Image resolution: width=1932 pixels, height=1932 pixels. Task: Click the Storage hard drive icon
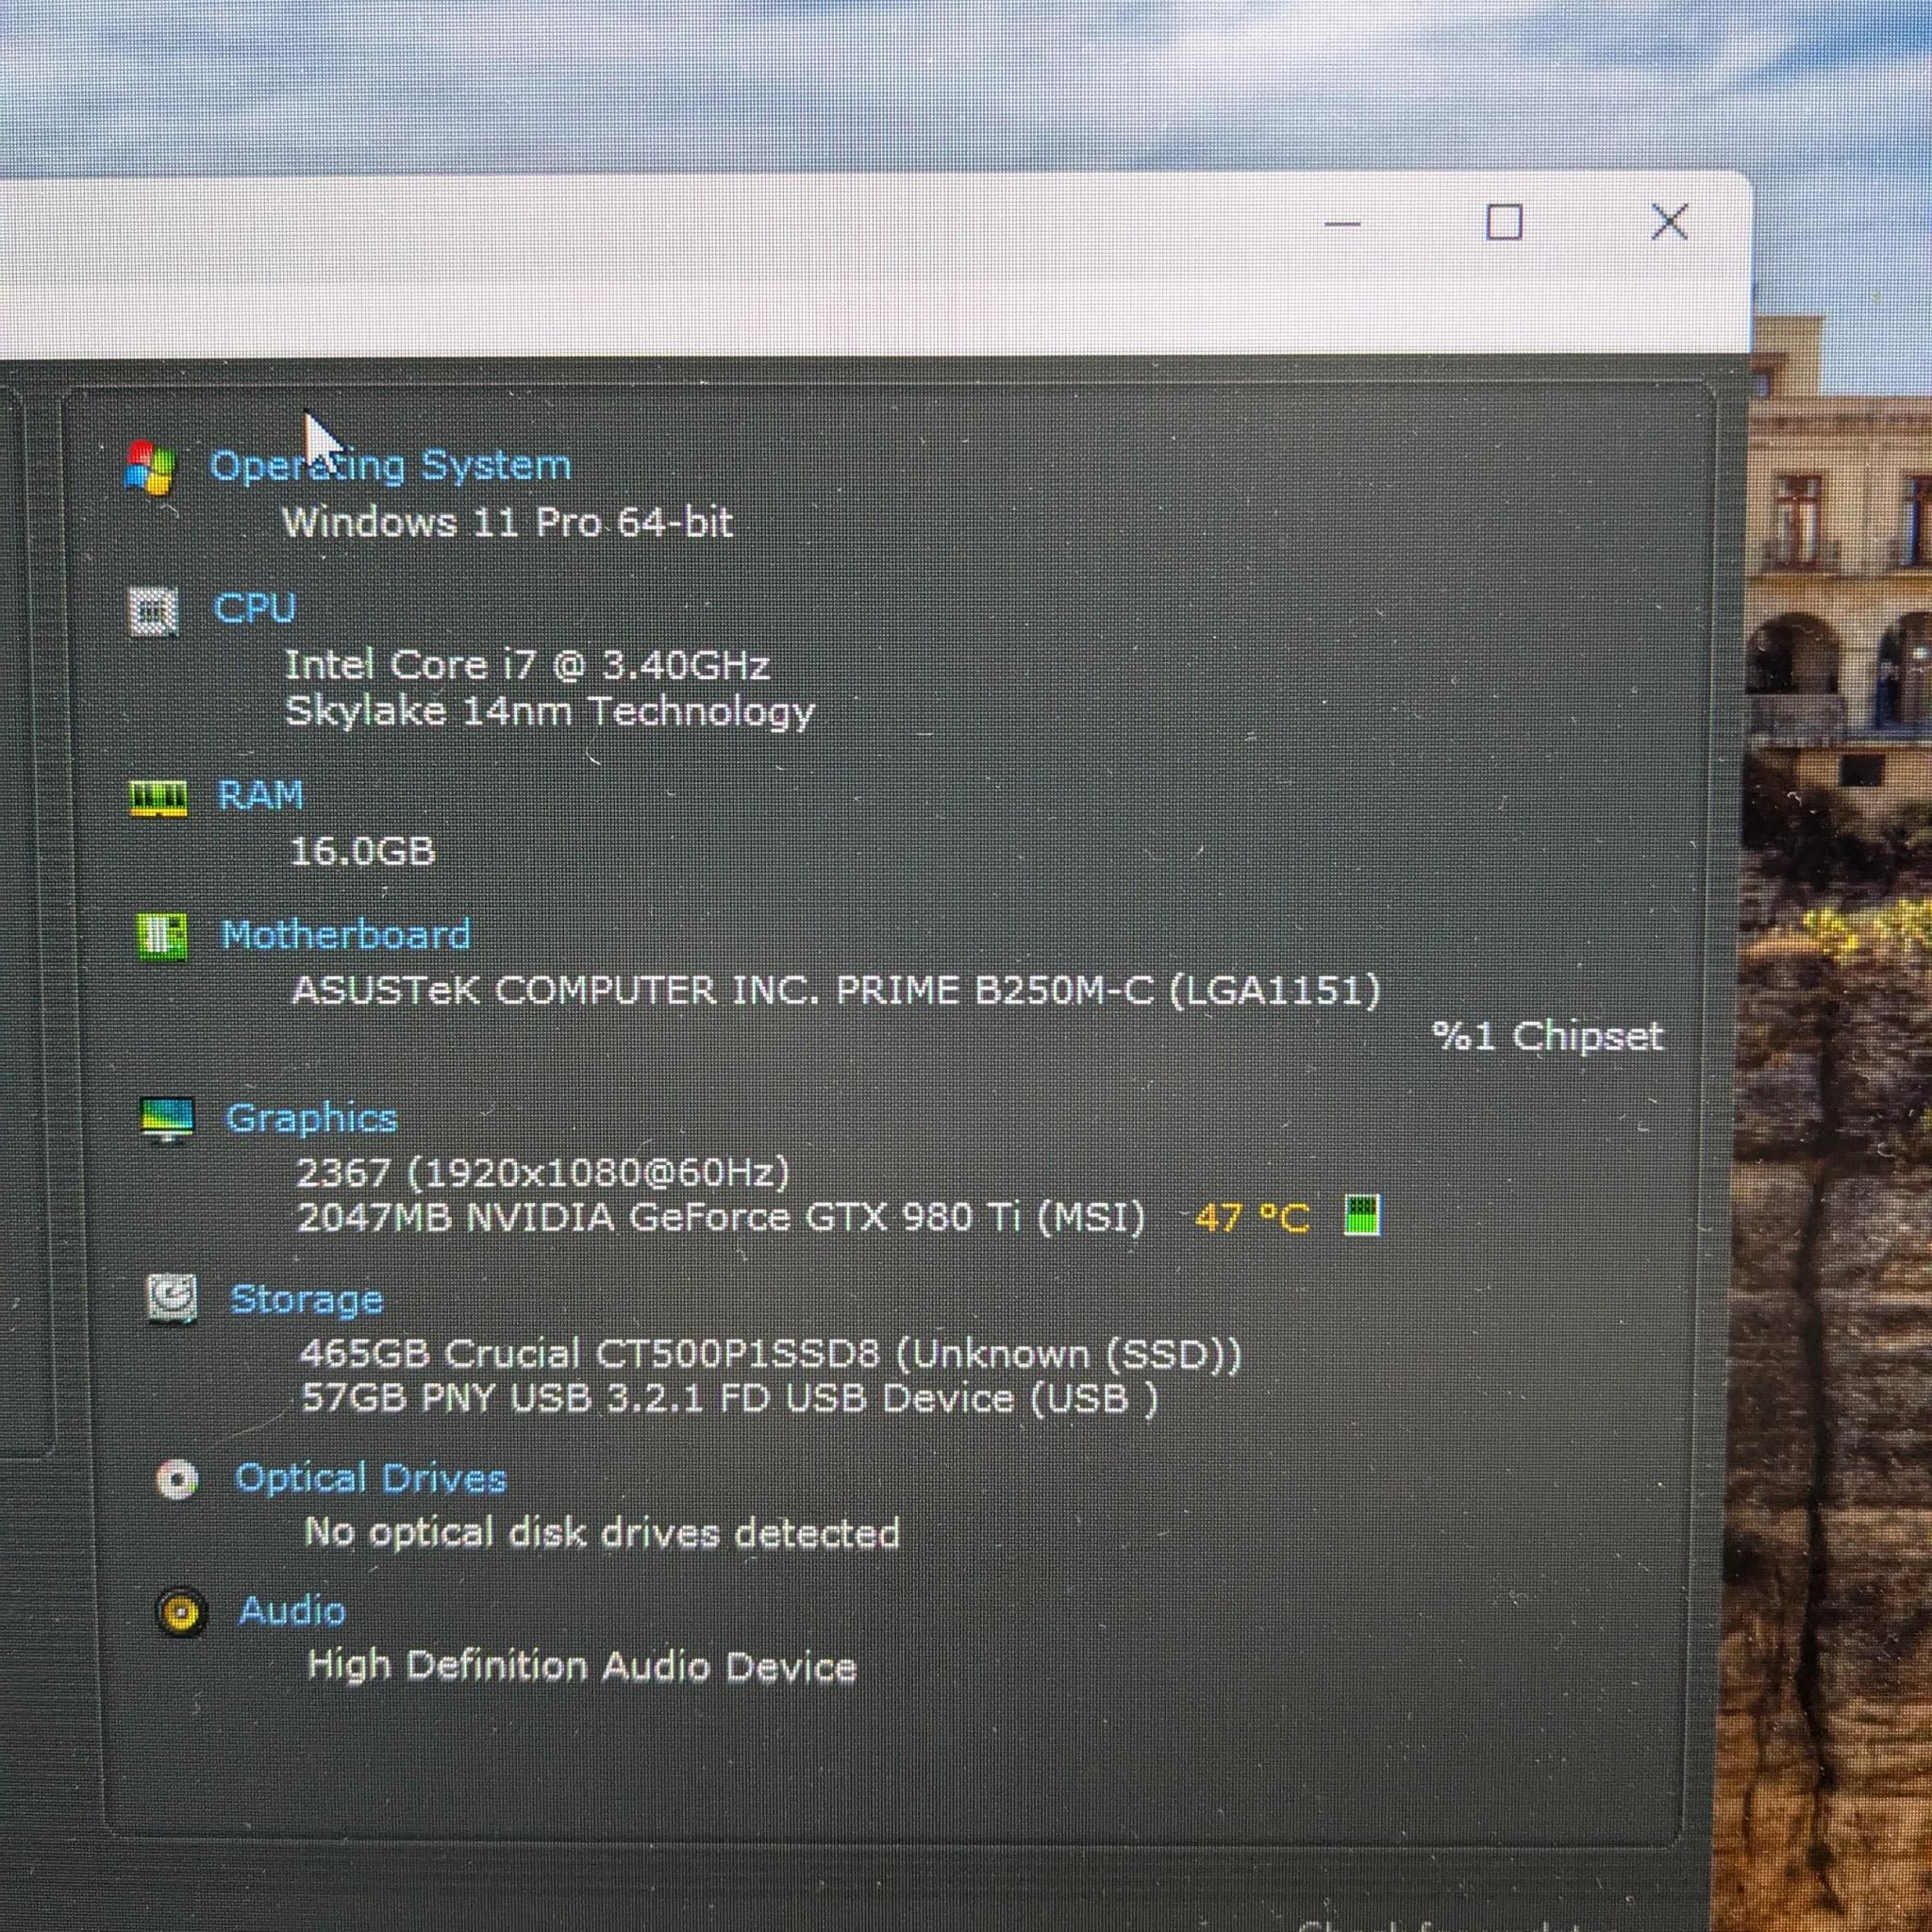tap(171, 1299)
